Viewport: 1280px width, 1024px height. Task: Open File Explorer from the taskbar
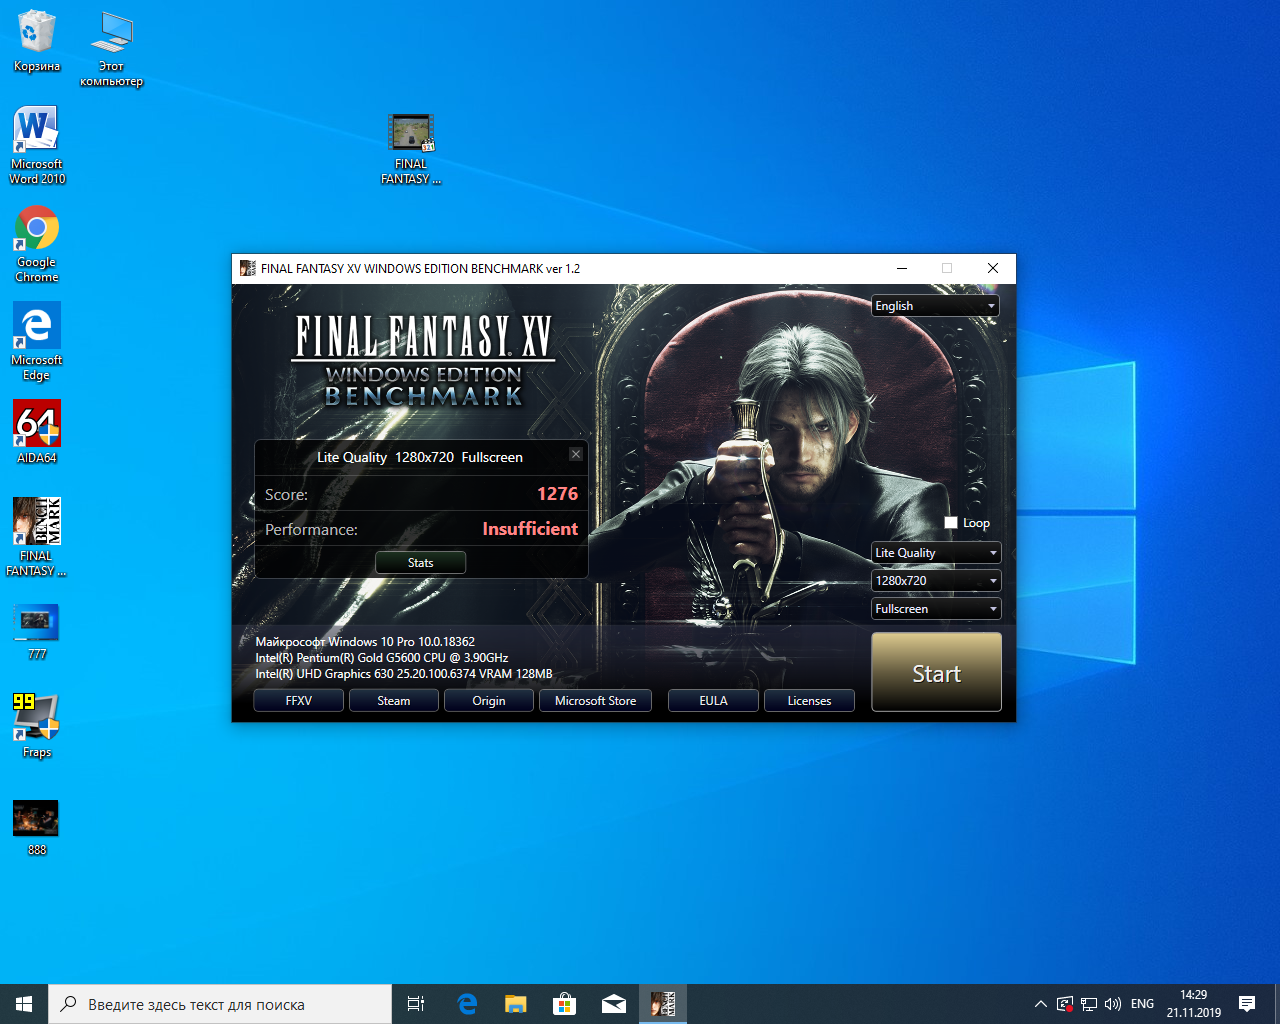(x=516, y=1004)
